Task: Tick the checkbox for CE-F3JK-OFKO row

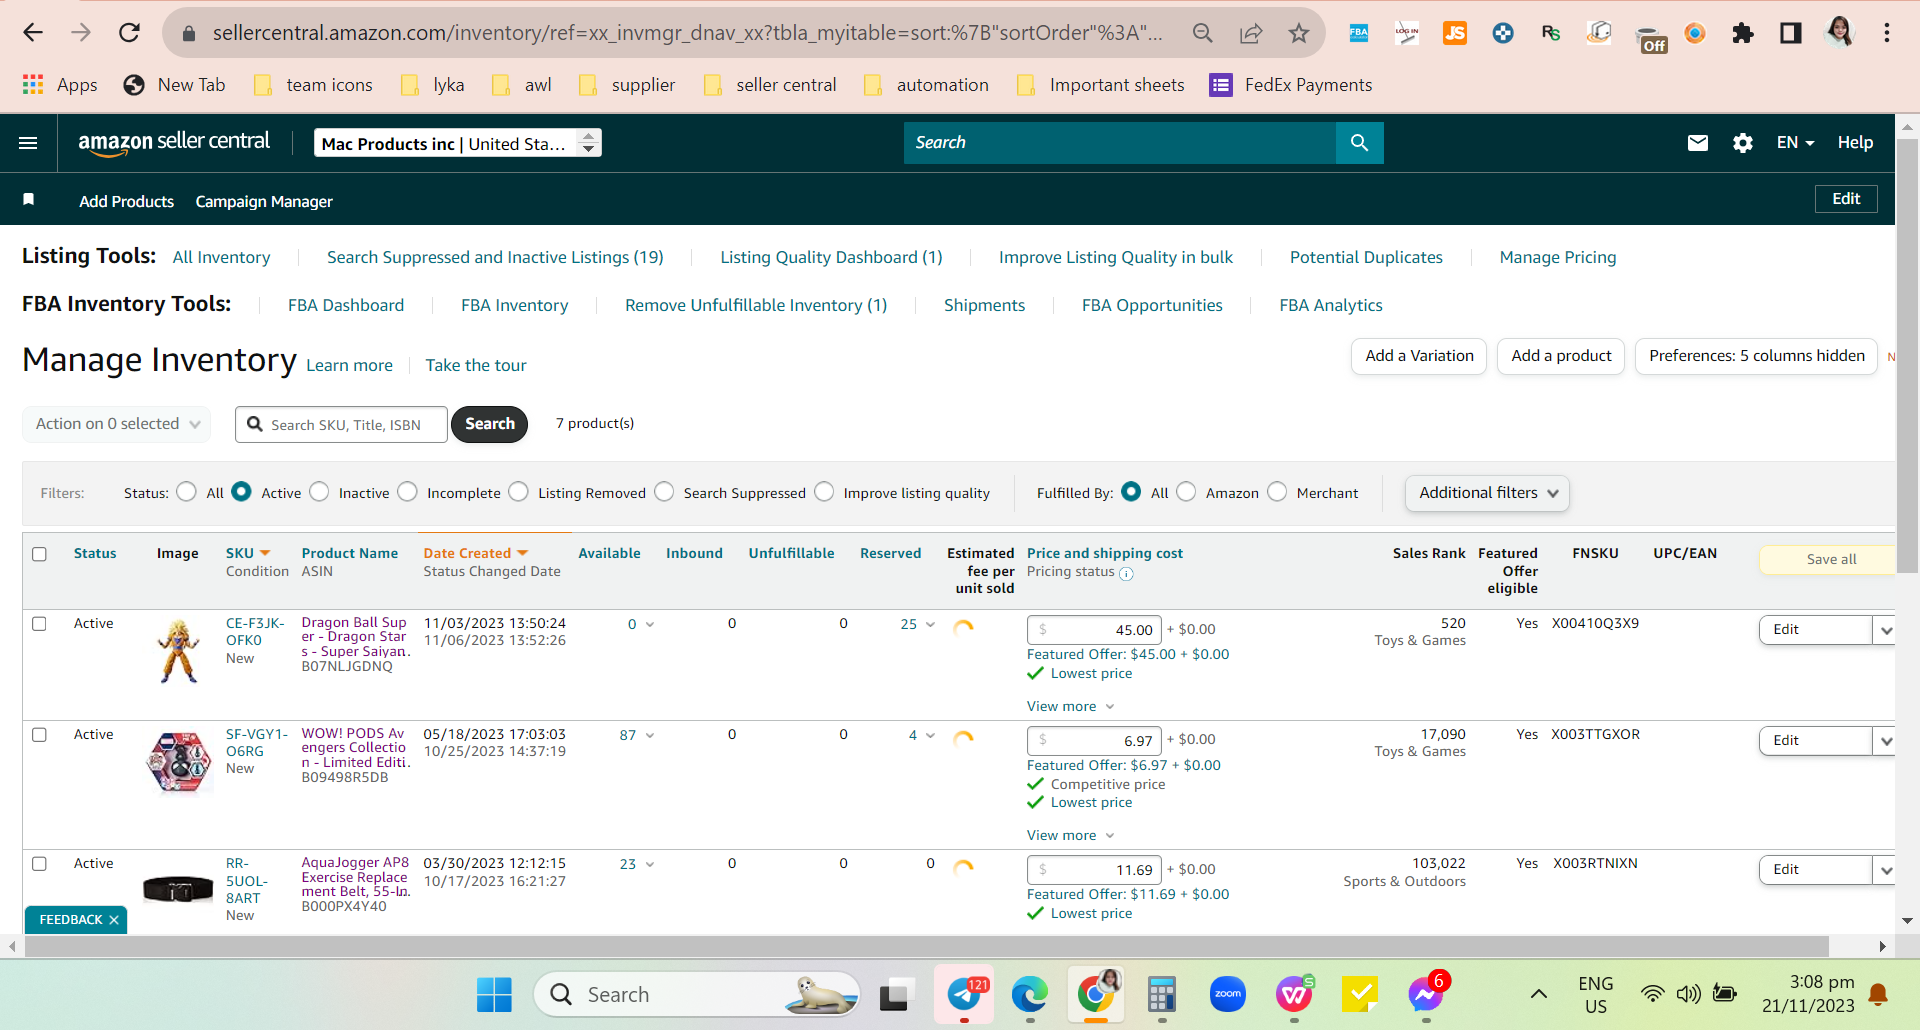Action: point(39,624)
